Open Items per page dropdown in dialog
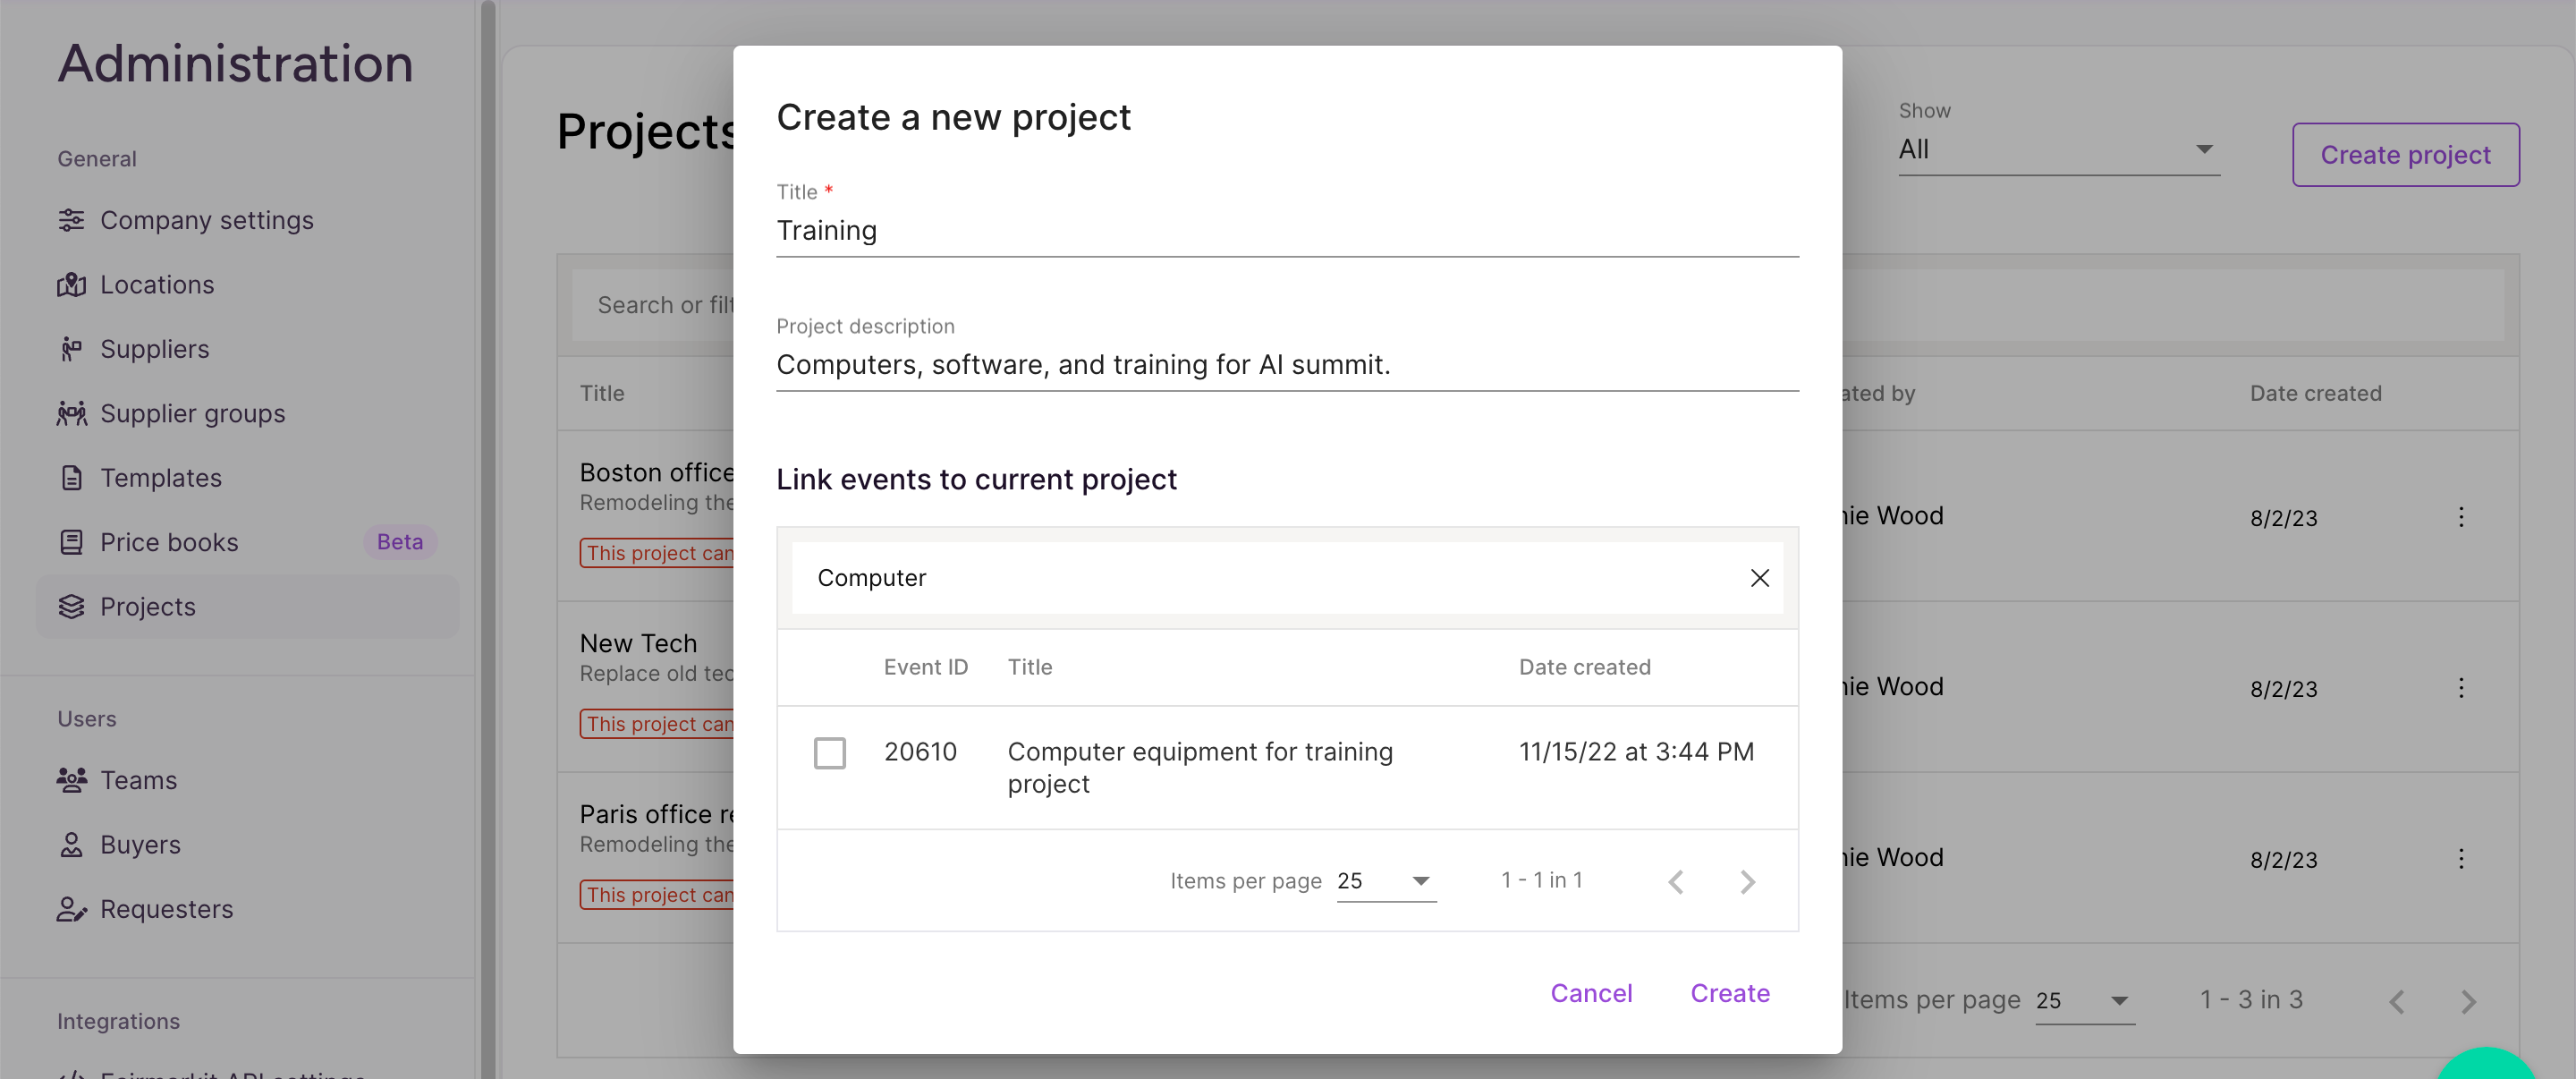2576x1079 pixels. point(1386,881)
